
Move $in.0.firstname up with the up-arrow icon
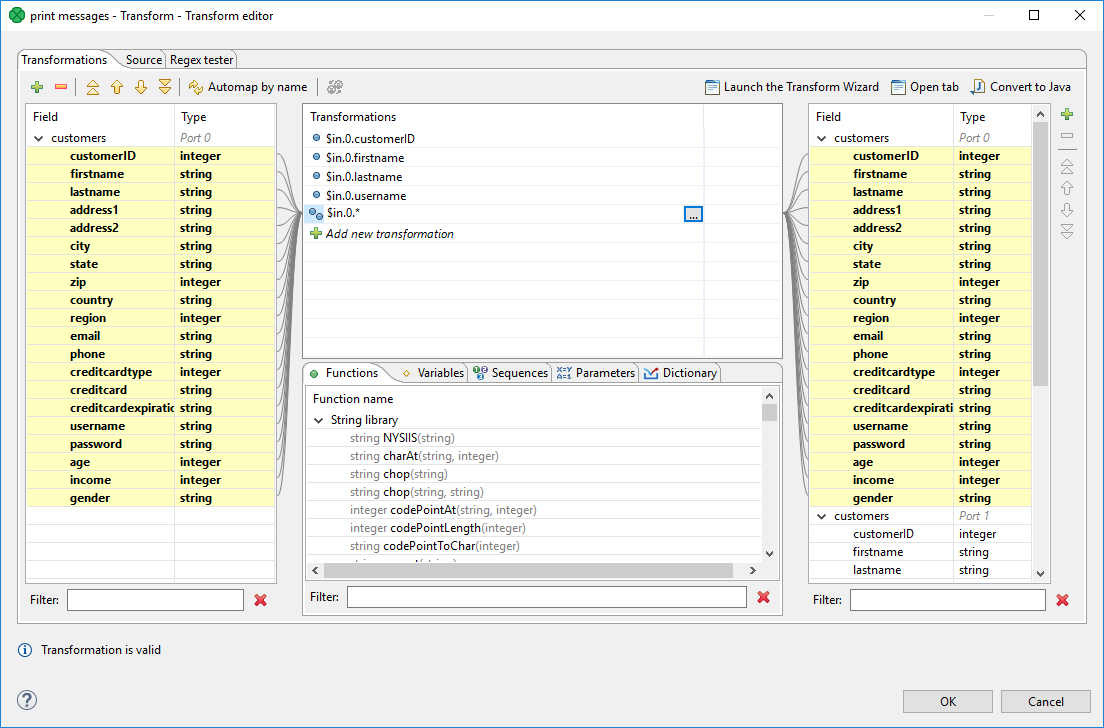coord(116,86)
